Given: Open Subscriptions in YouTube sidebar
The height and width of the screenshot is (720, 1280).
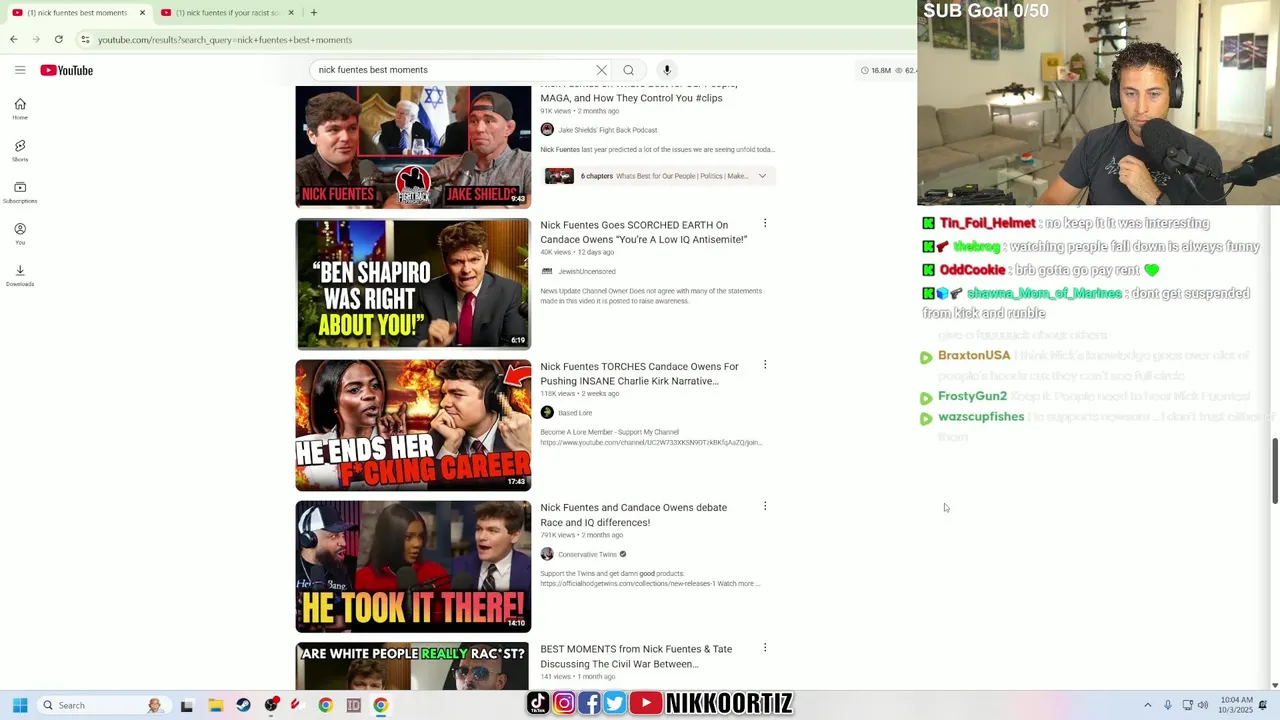Looking at the screenshot, I should [x=20, y=192].
